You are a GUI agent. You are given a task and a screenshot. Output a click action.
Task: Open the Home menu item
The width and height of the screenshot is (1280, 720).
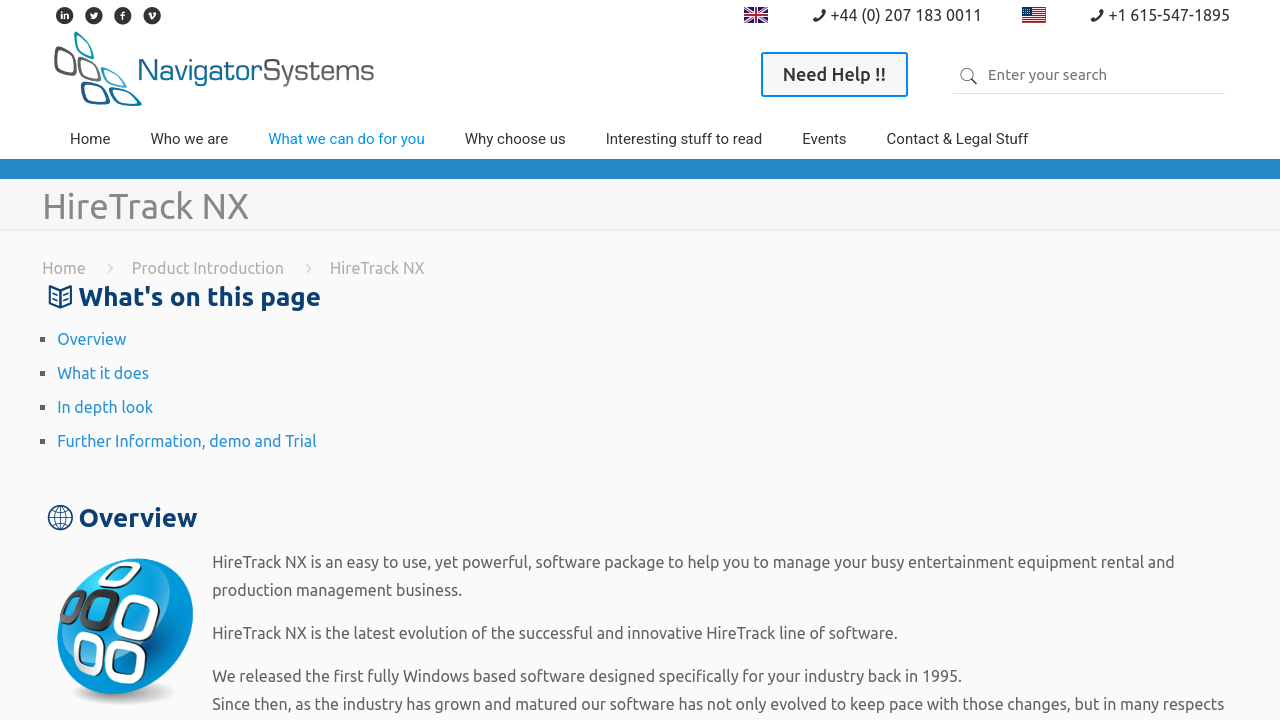coord(90,139)
